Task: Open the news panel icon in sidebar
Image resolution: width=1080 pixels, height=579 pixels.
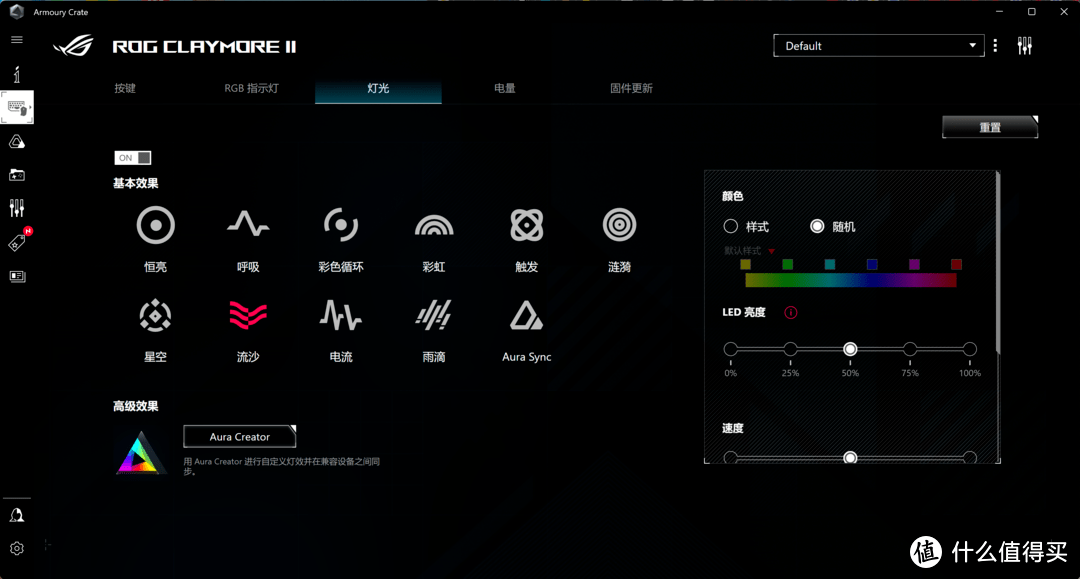Action: click(x=17, y=276)
